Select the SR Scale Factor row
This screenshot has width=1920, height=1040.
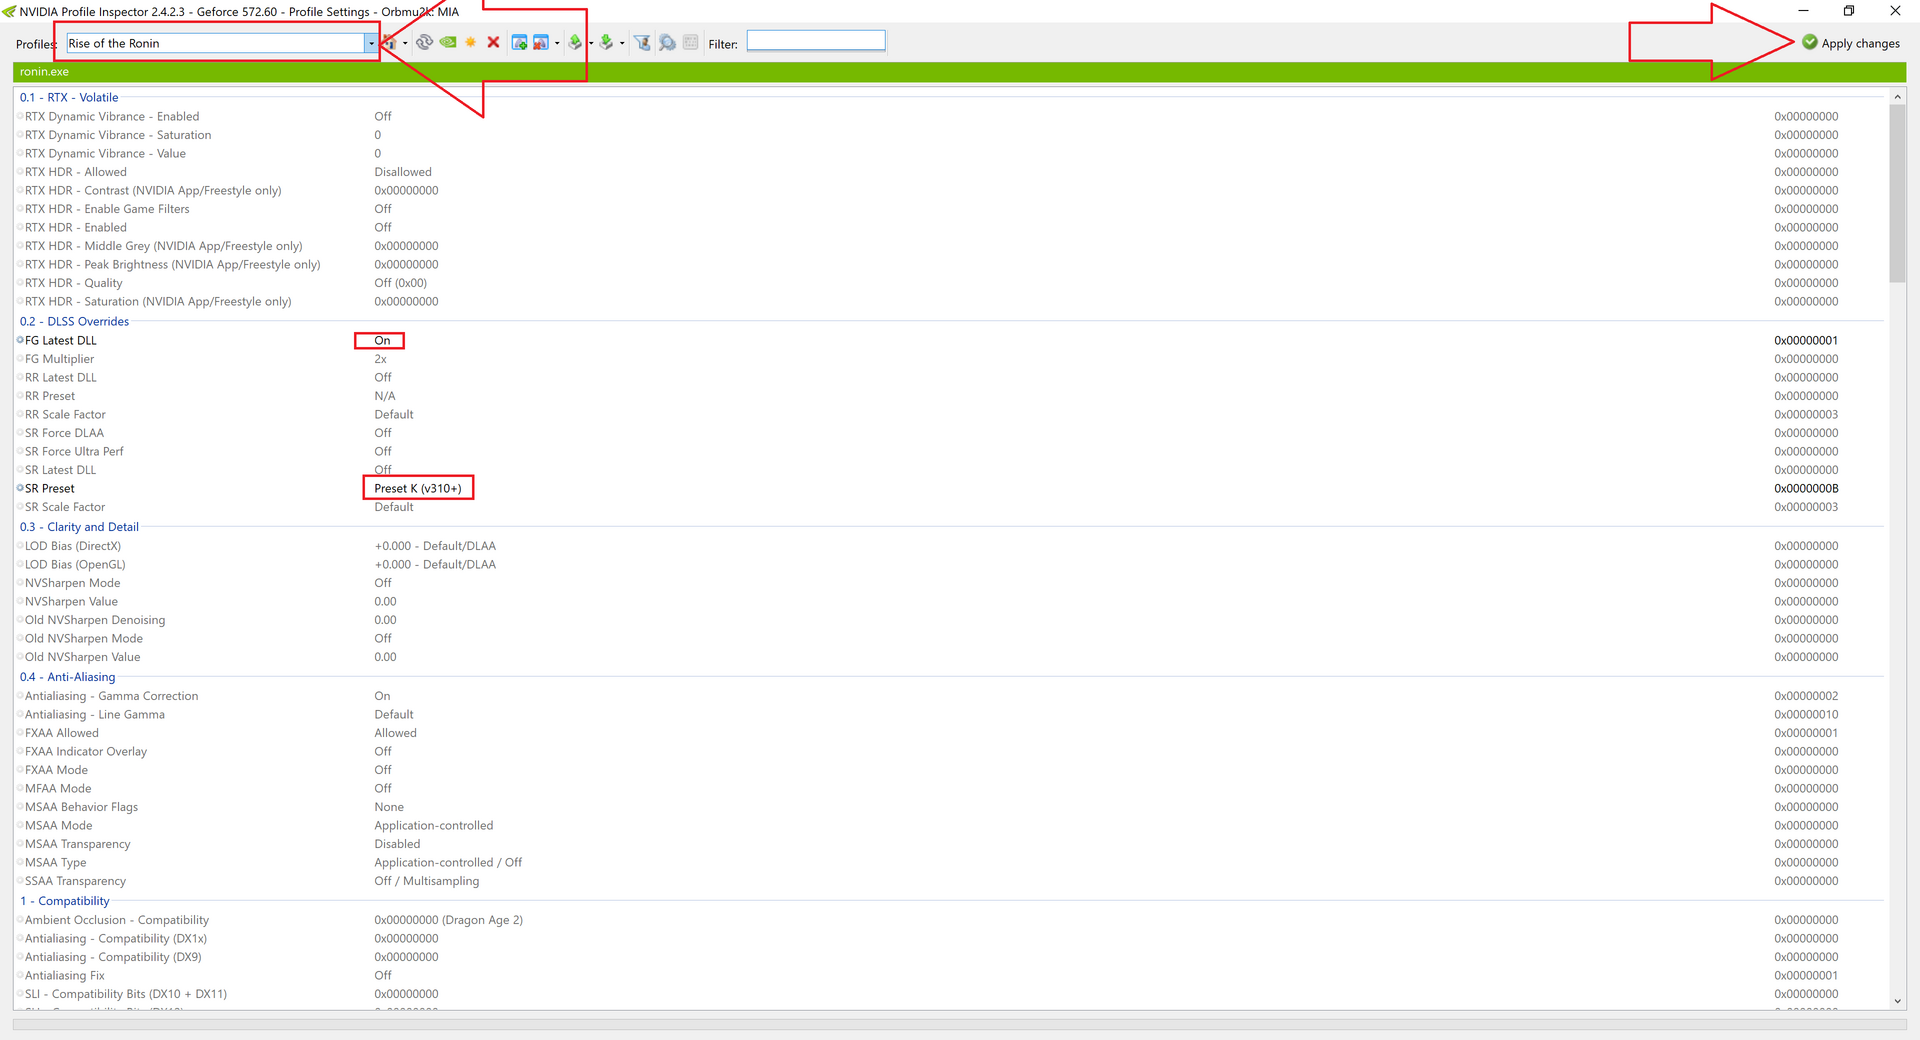coord(950,507)
